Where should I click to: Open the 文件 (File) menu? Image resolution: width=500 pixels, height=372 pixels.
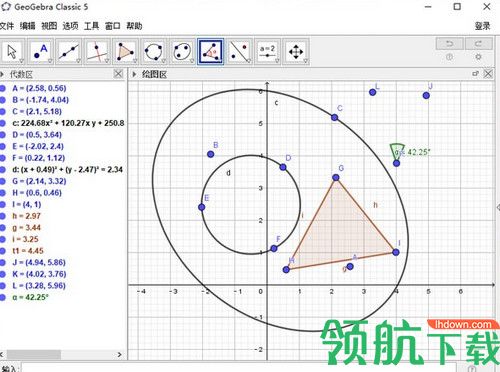point(6,26)
